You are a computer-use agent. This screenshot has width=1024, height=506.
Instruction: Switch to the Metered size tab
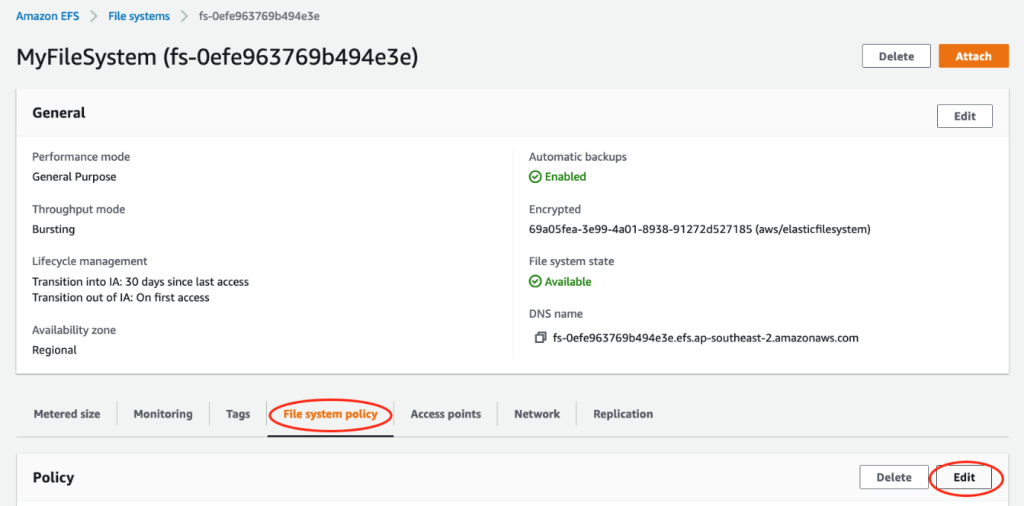point(67,414)
